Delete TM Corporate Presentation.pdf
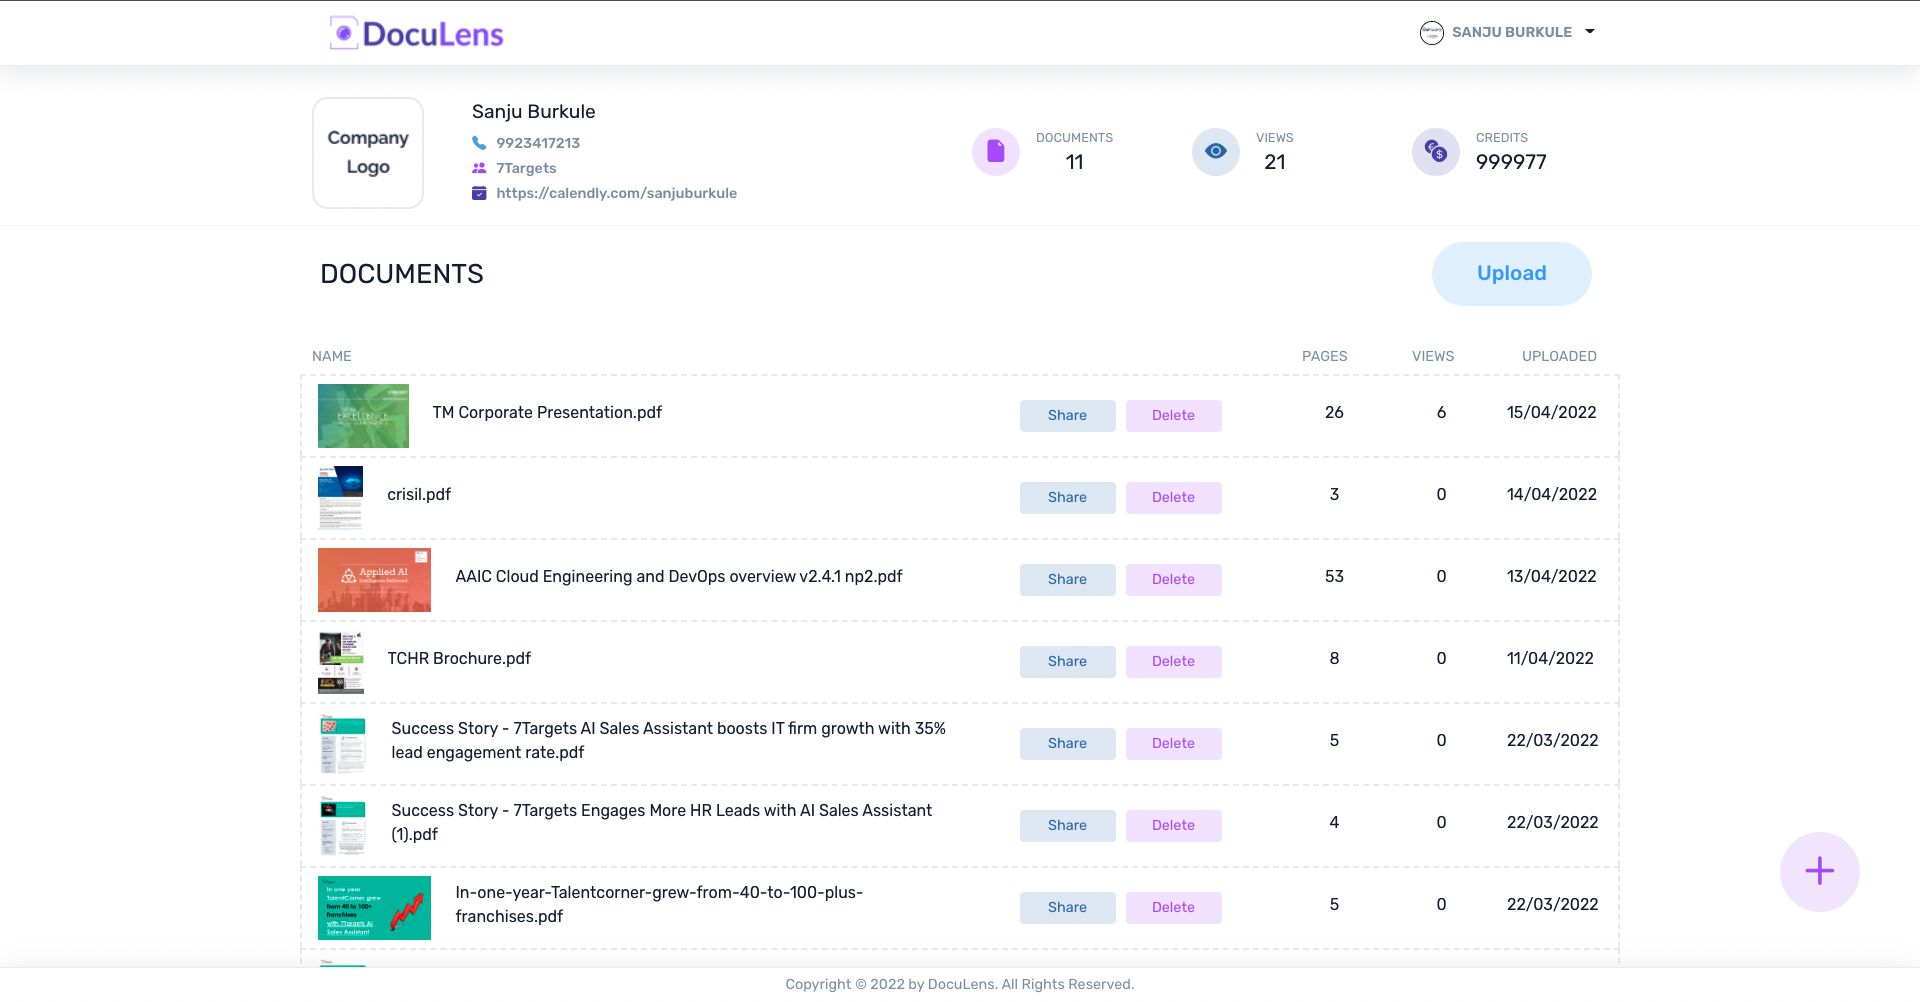Screen dimensions: 1920x1002 [x=1173, y=416]
